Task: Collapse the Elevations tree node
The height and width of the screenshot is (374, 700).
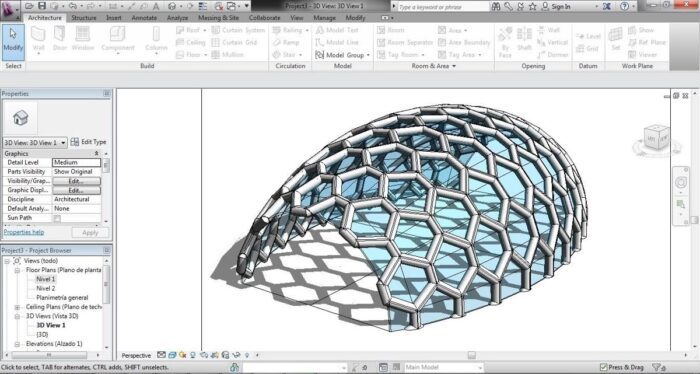Action: [17, 344]
